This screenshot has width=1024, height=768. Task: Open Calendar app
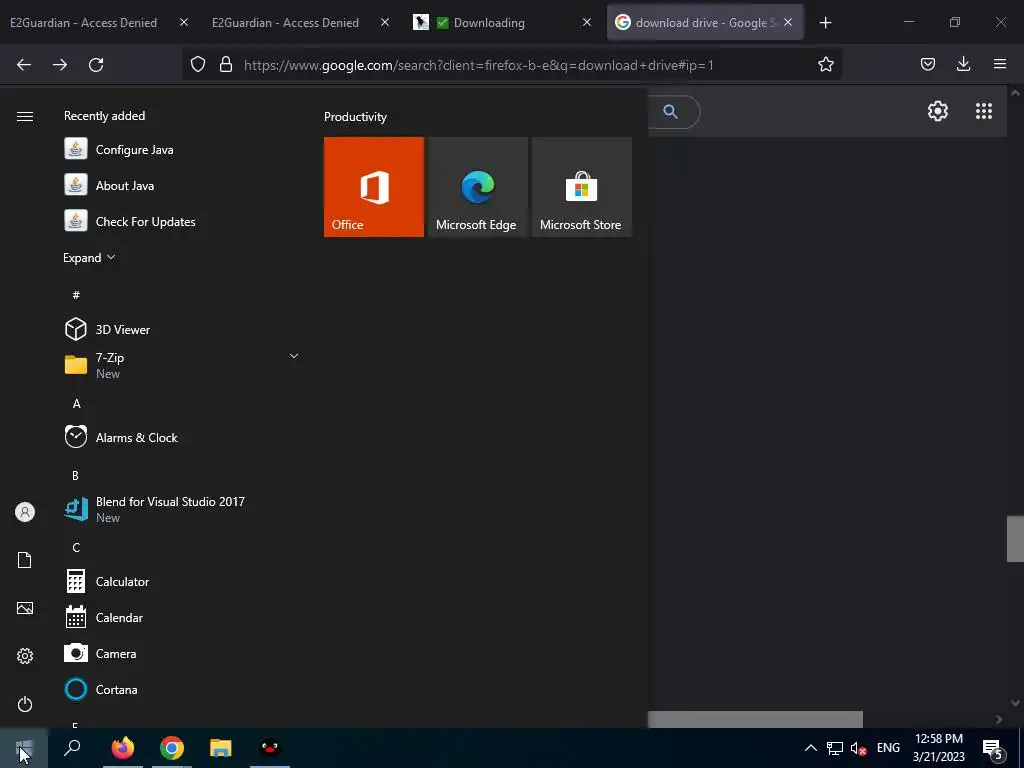(x=182, y=617)
